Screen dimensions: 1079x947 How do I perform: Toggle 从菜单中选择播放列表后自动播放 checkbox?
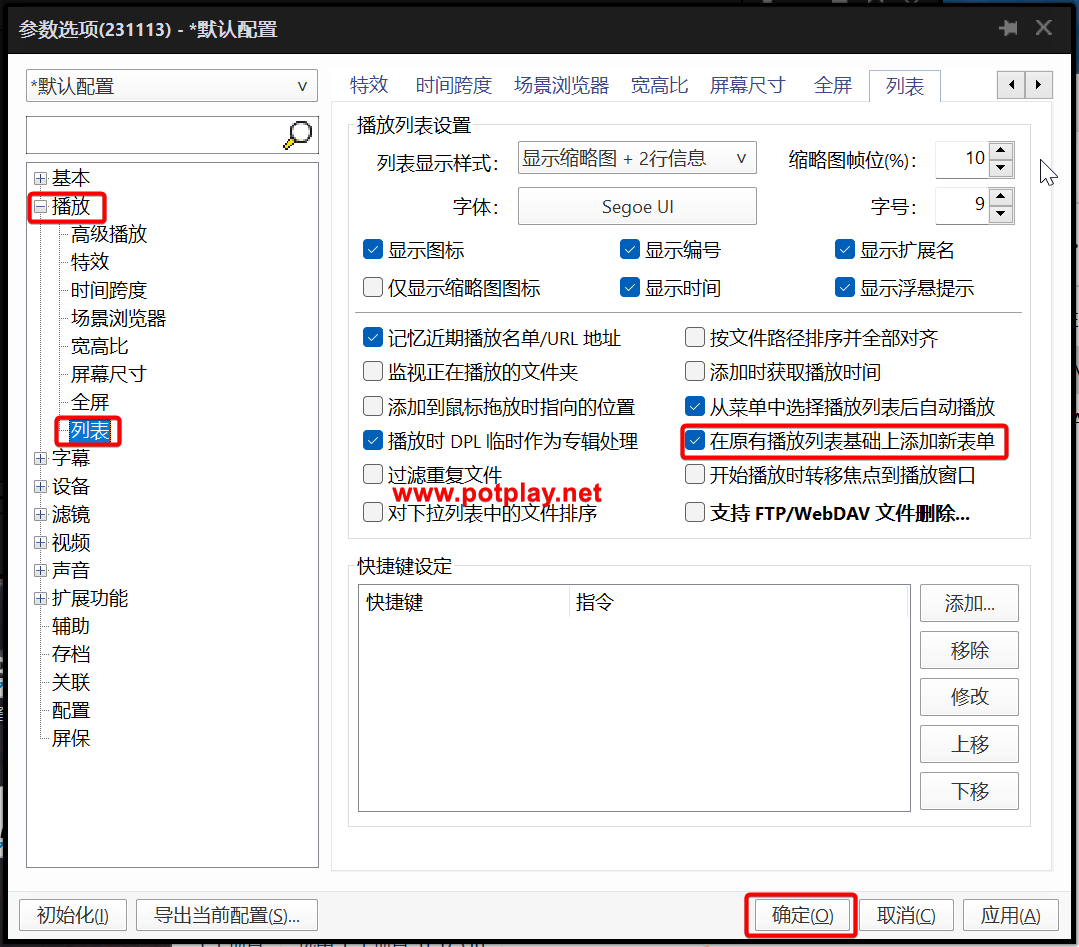coord(695,406)
